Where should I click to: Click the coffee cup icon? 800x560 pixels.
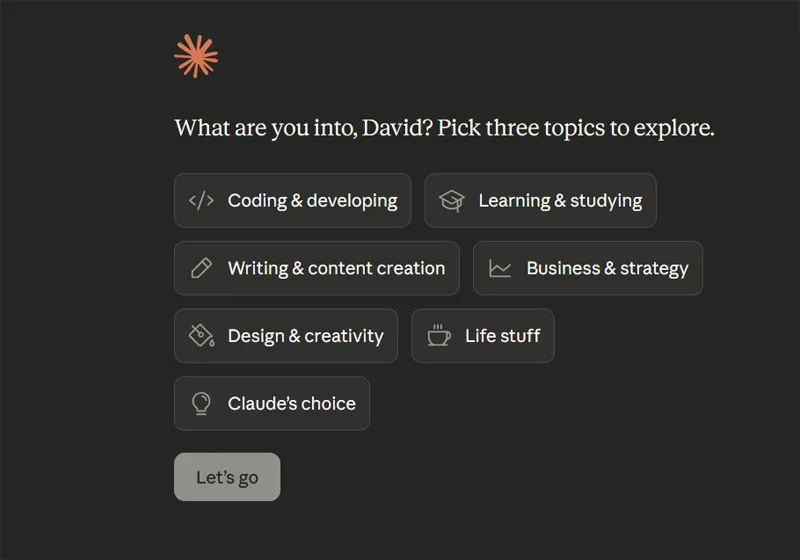pyautogui.click(x=438, y=335)
